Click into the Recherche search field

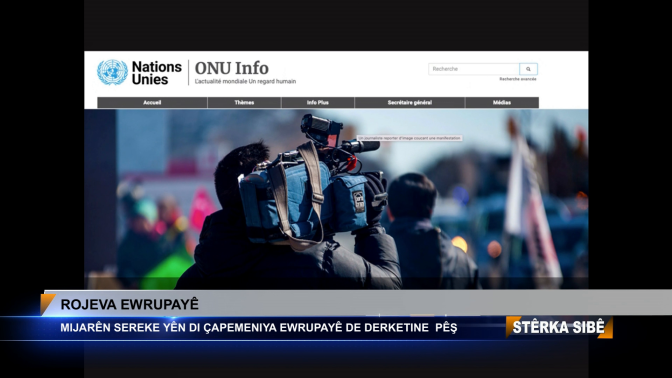[474, 69]
